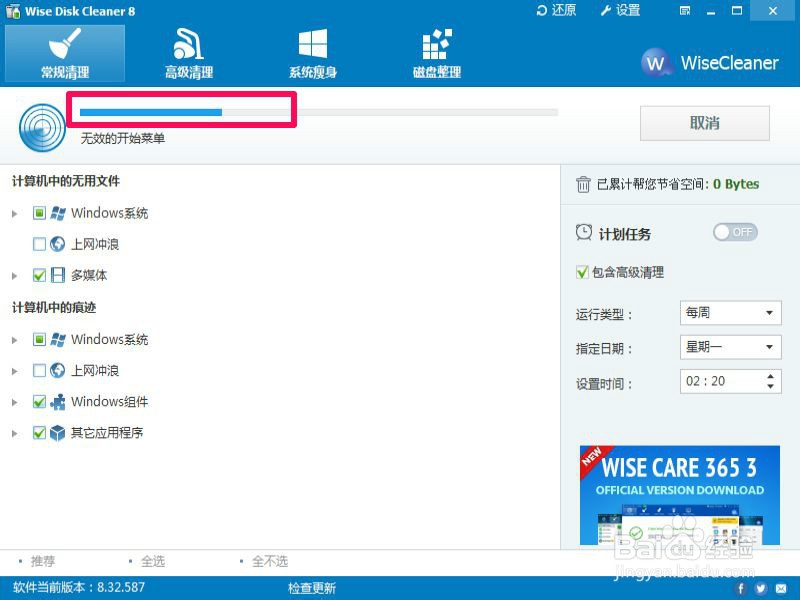Click the trash can saved-space icon
800x600 pixels.
click(x=583, y=184)
